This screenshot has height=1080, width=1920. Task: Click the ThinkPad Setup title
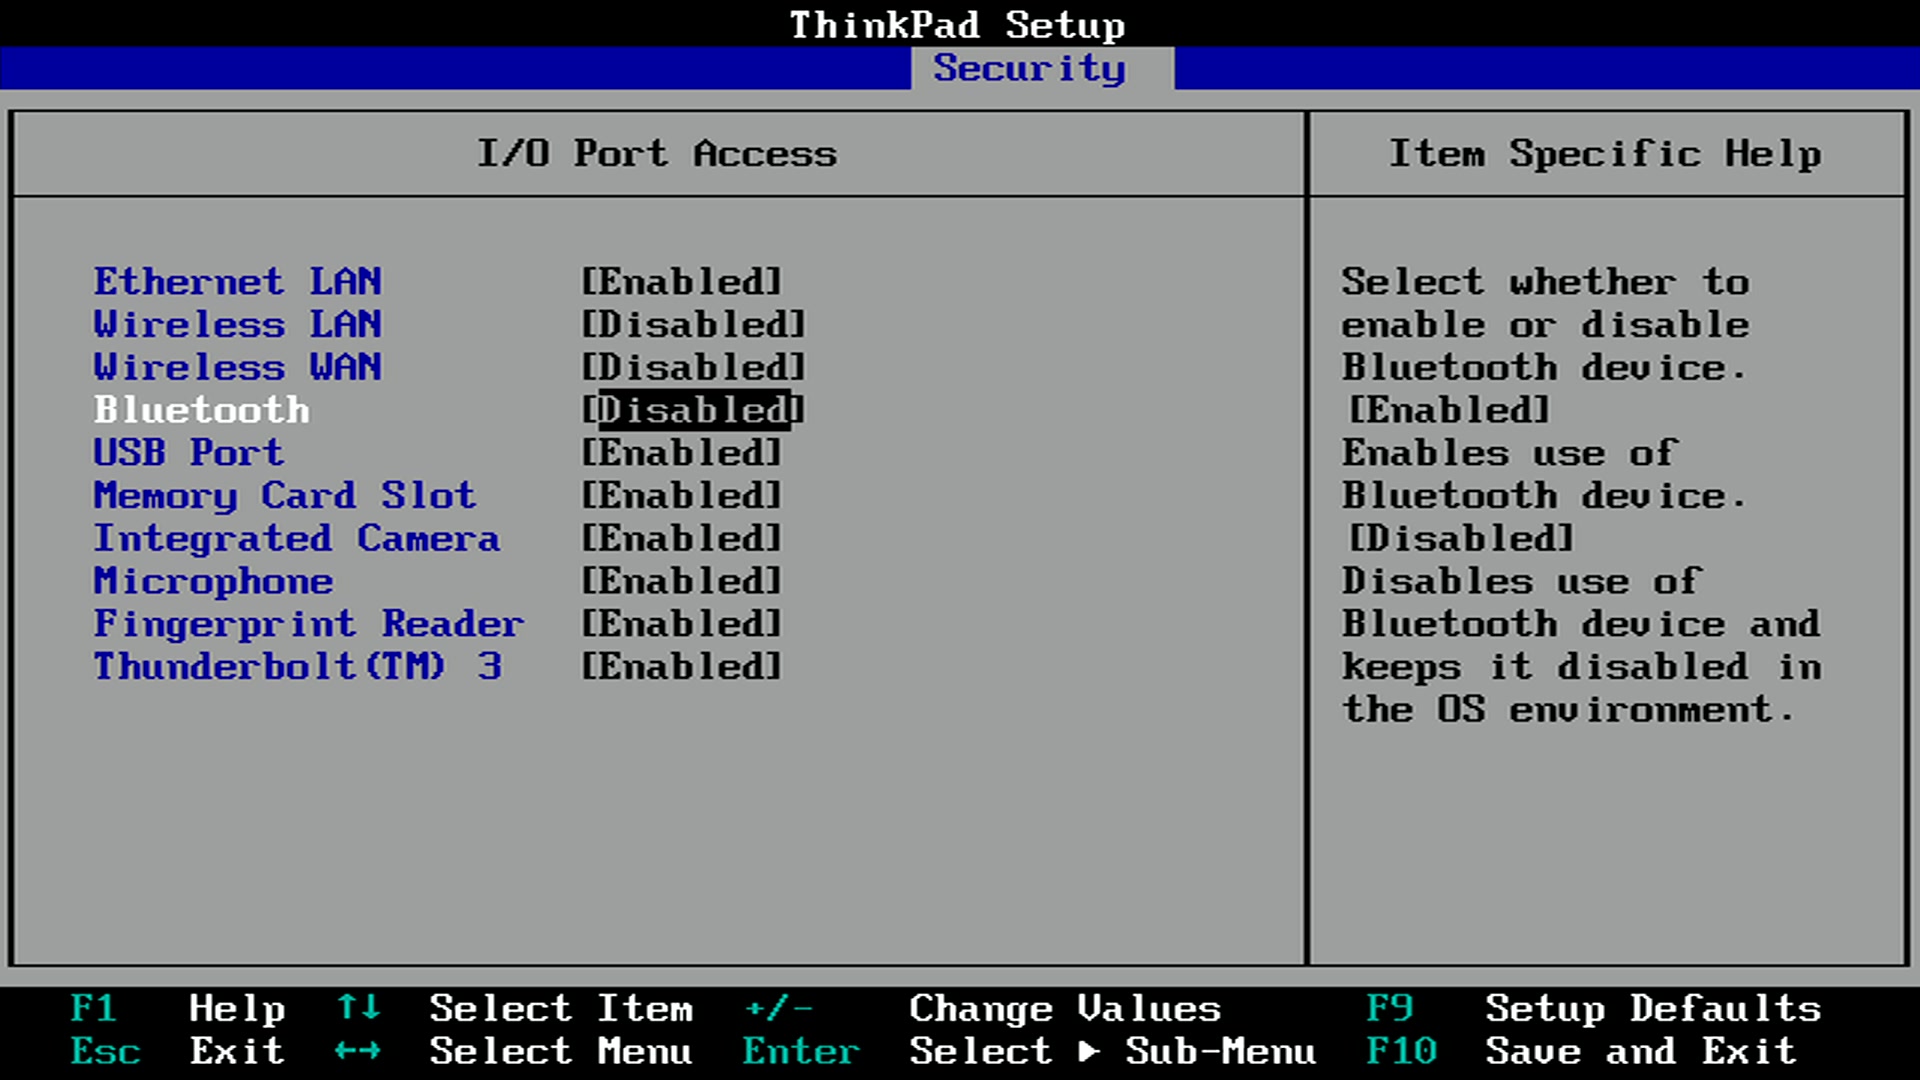pos(958,24)
